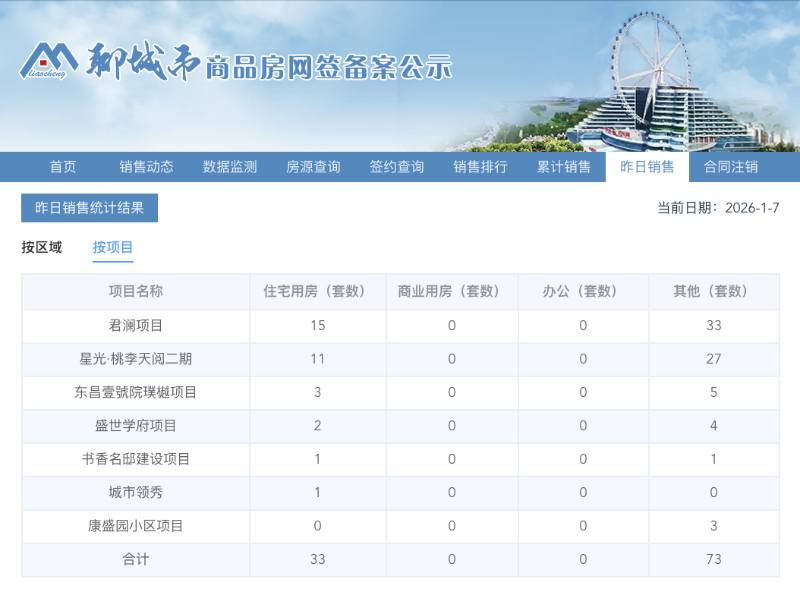Select the active 昨日销售 tab
800x595 pixels.
647,167
